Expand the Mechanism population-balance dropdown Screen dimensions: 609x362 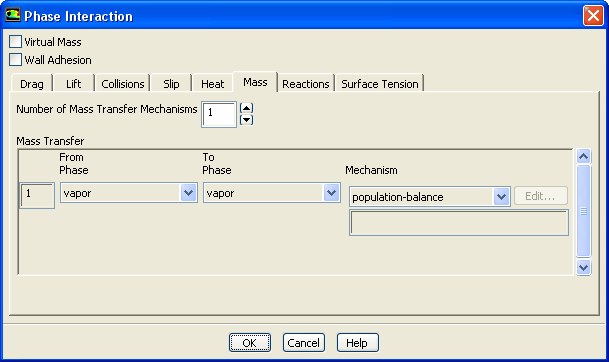pyautogui.click(x=430, y=197)
